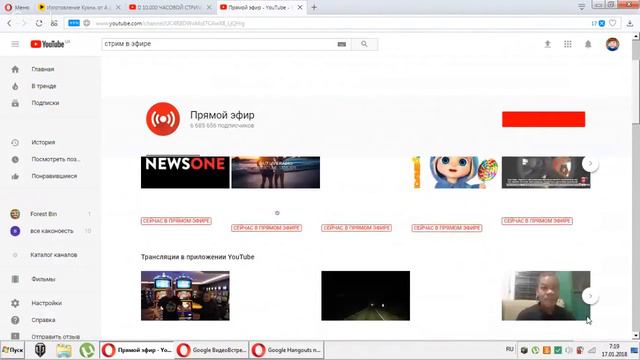
Task: Click the RU language indicator in tray
Action: click(509, 349)
